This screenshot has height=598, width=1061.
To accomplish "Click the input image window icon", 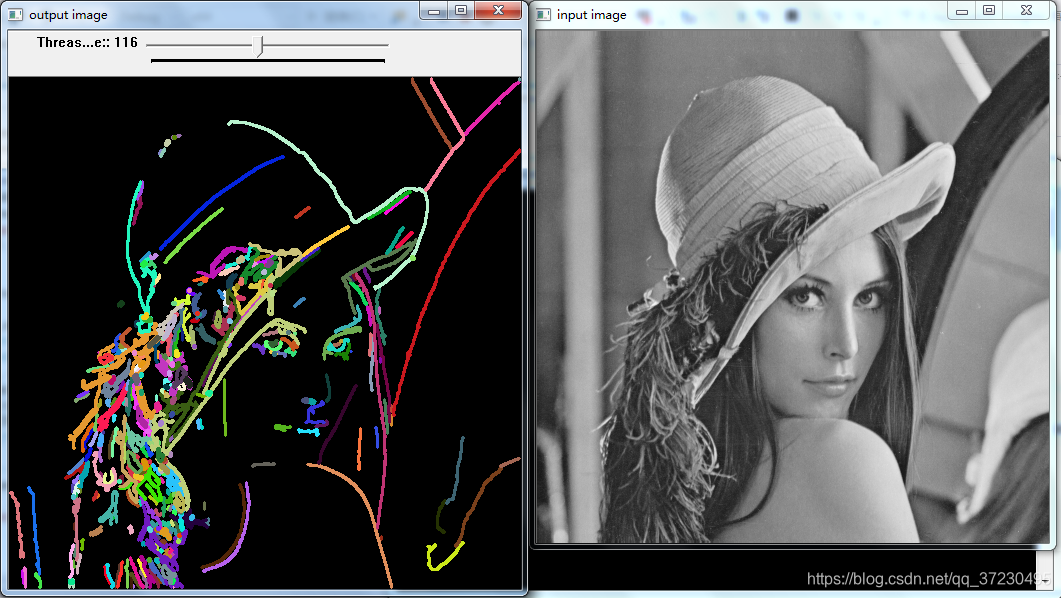I will [543, 14].
